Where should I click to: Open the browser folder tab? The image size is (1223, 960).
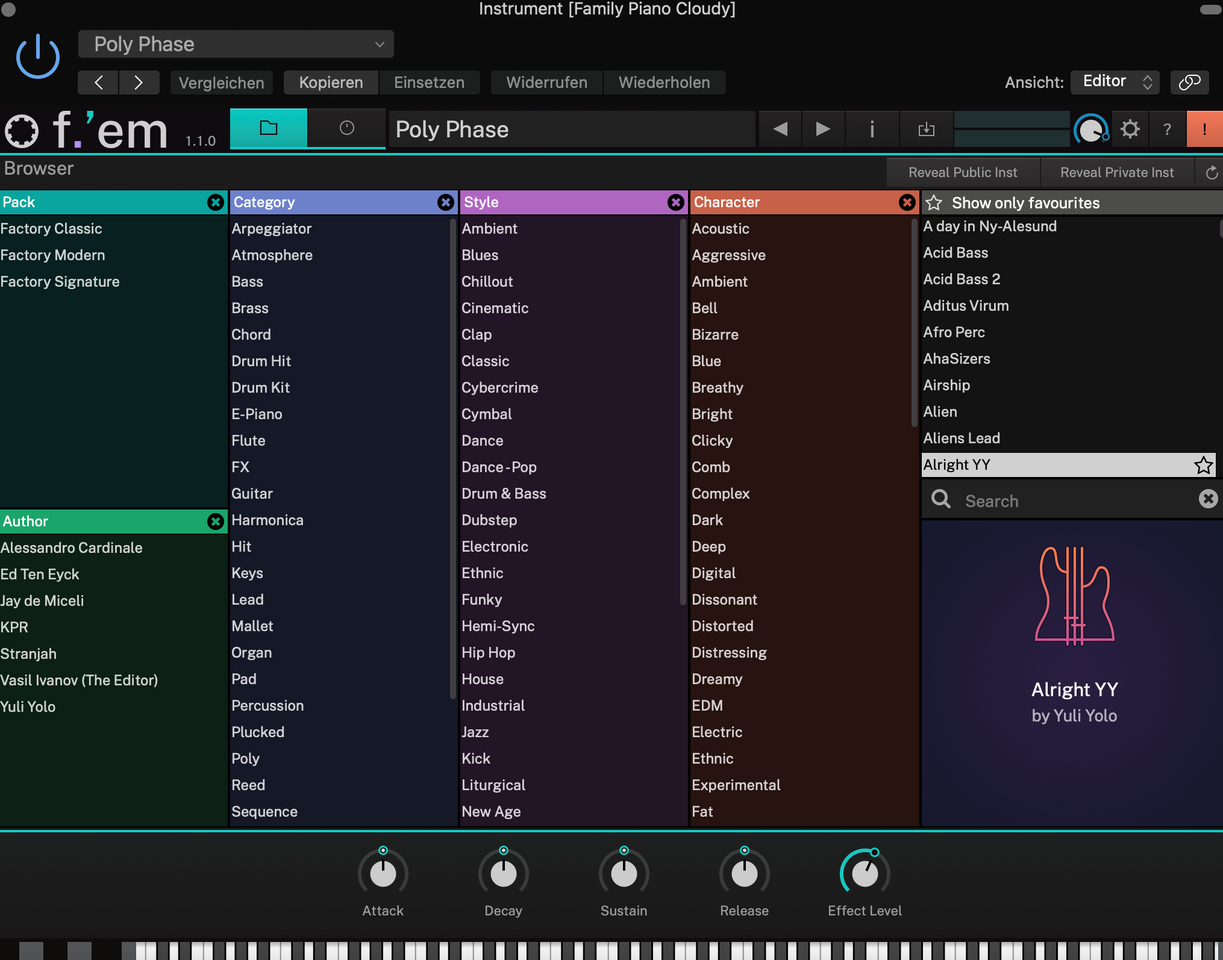click(x=268, y=128)
